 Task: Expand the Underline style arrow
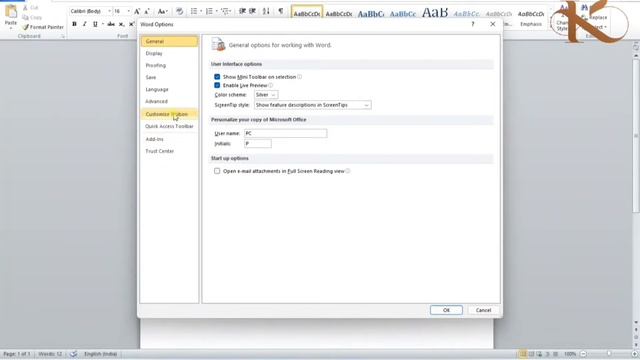click(102, 24)
